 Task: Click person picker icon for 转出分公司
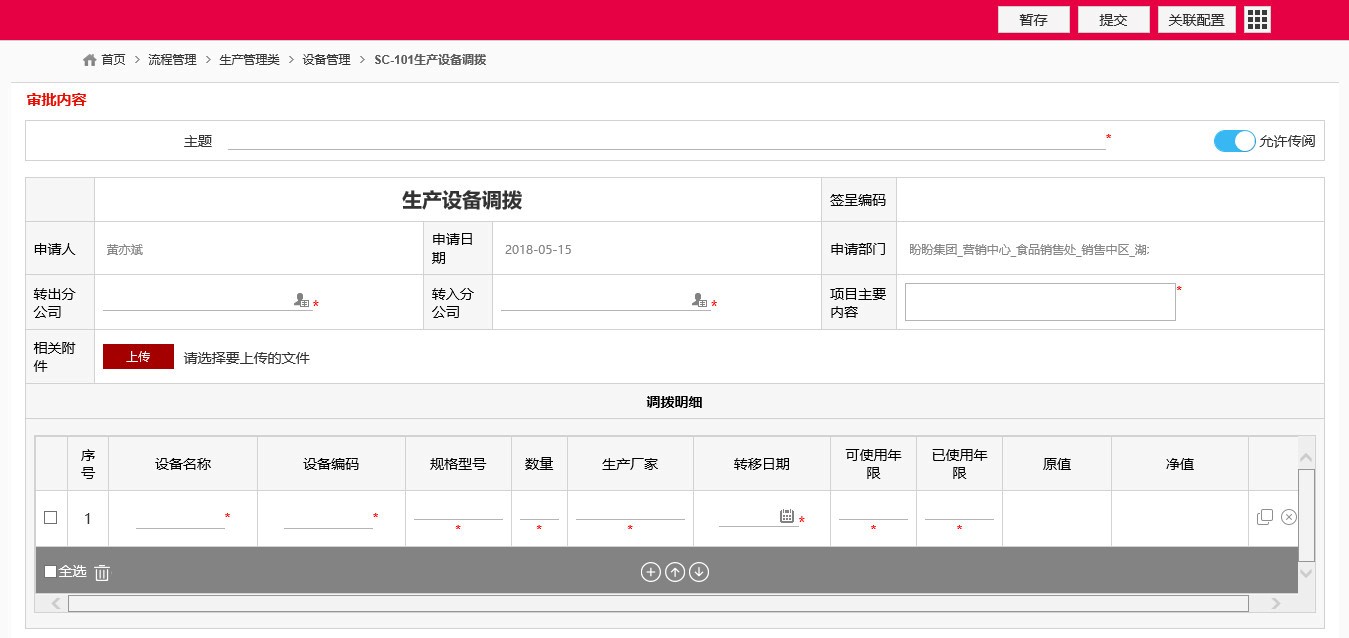tap(301, 300)
